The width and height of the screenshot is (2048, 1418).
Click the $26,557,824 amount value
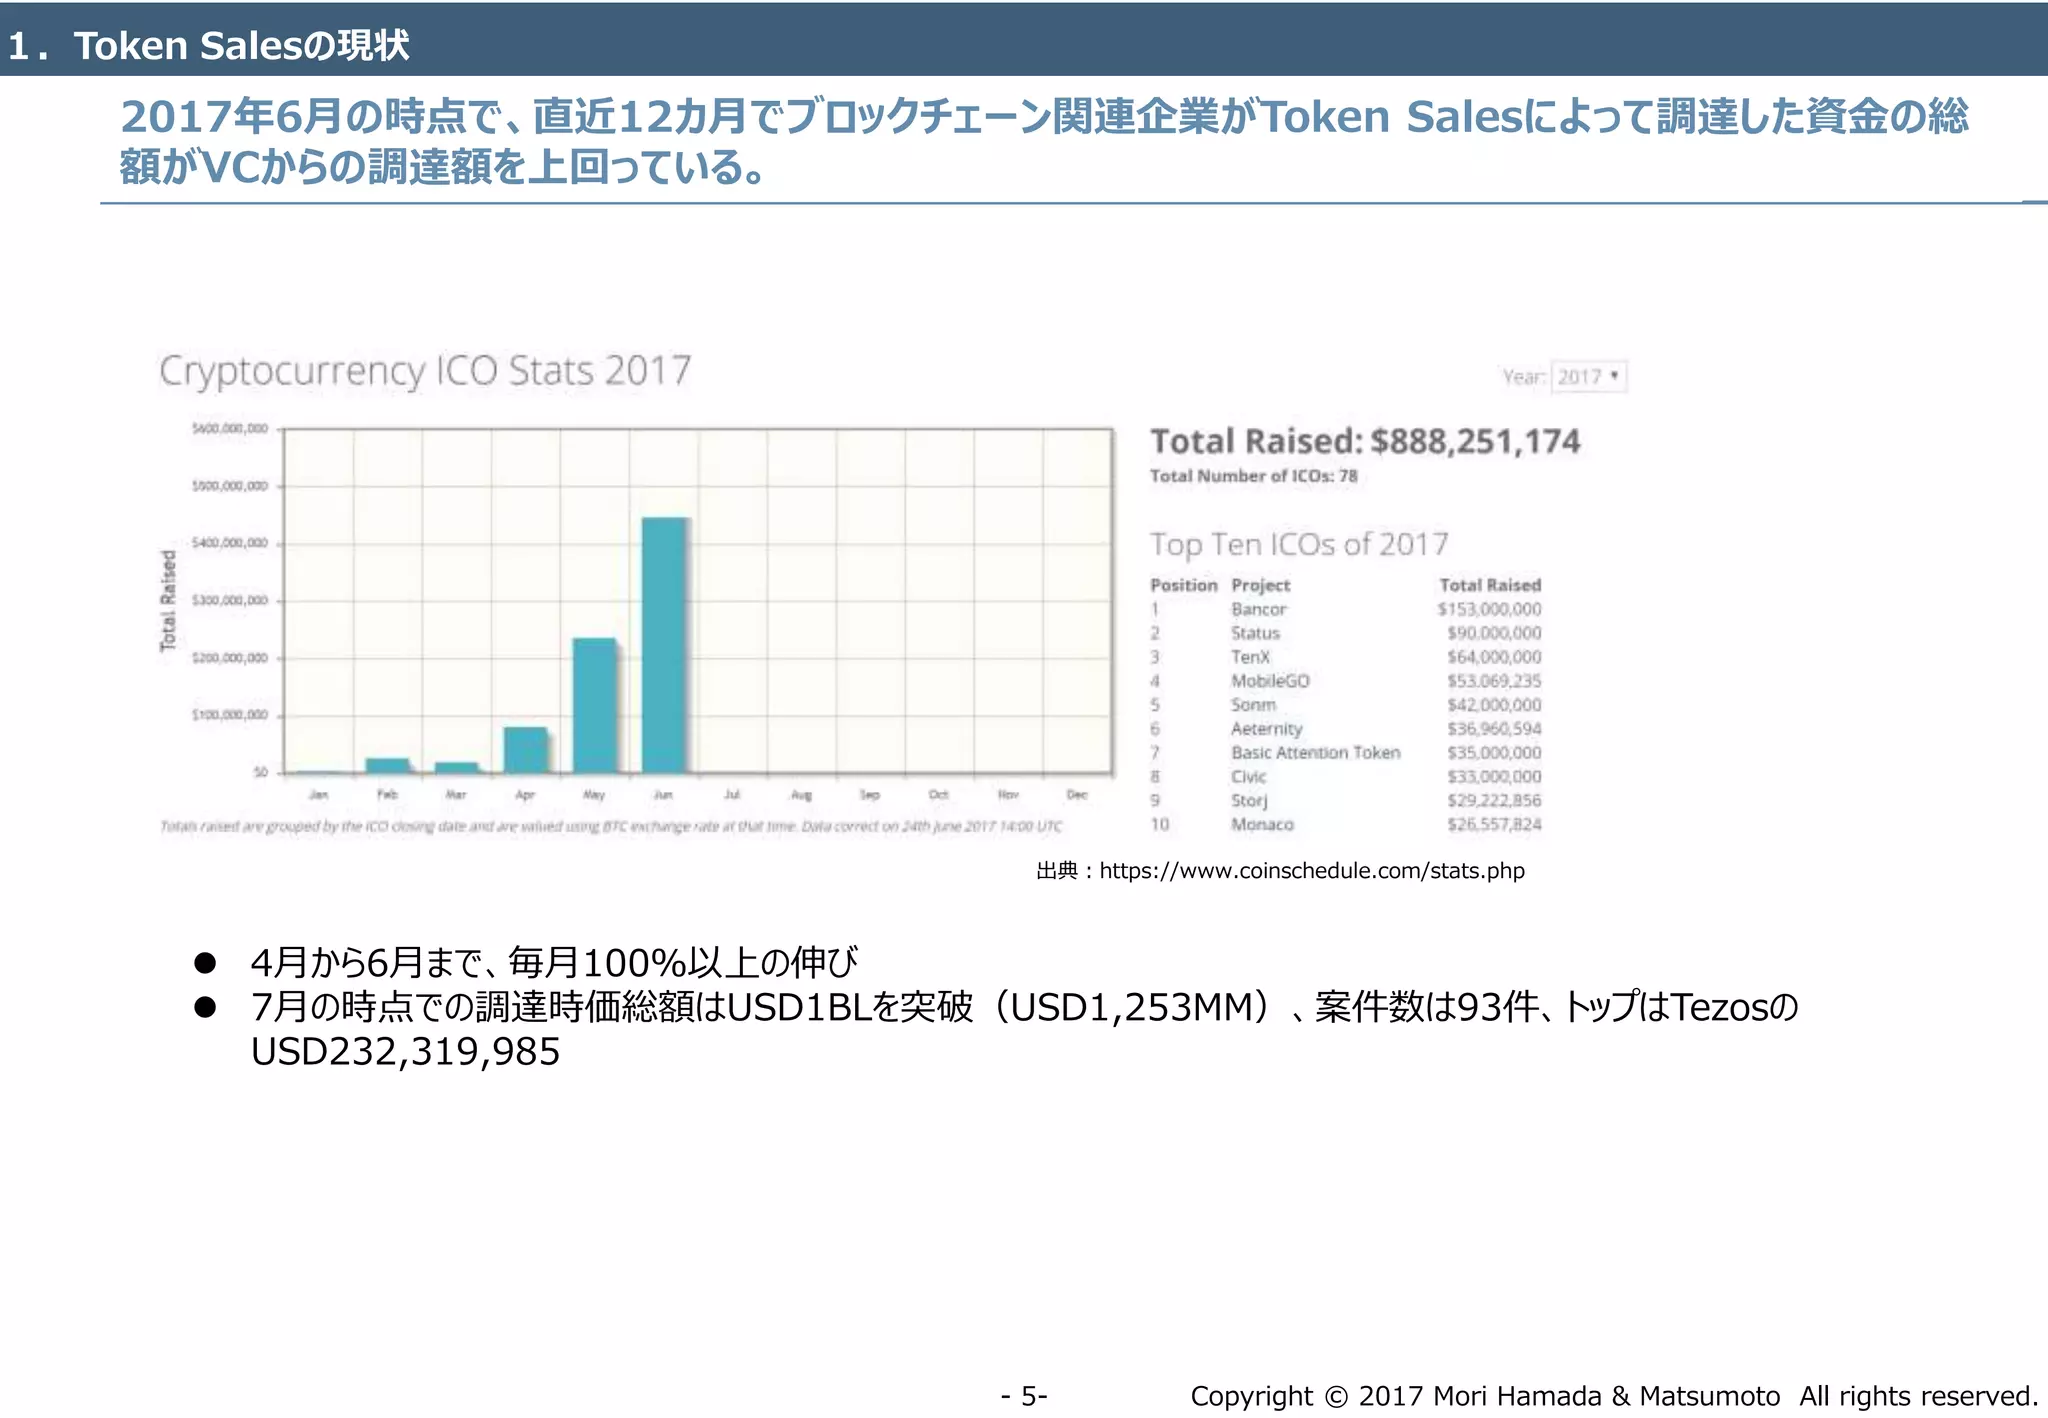point(1494,825)
